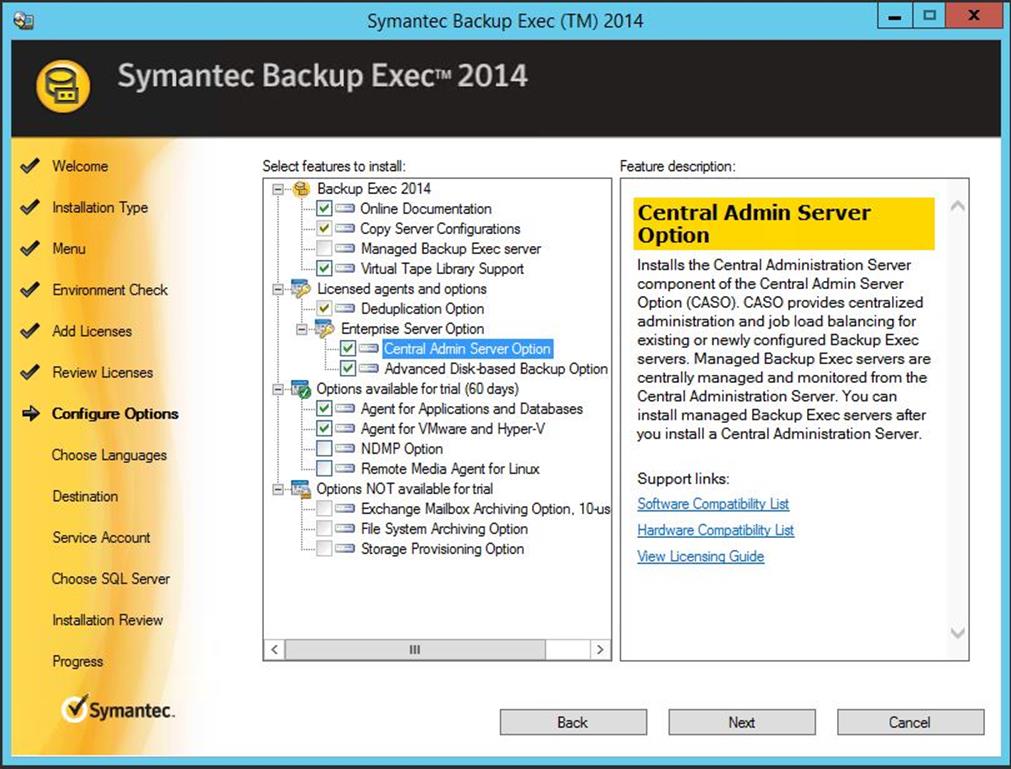Click the drive icon beside Managed Backup Exec server
Screen dimensions: 1011x769
[345, 249]
